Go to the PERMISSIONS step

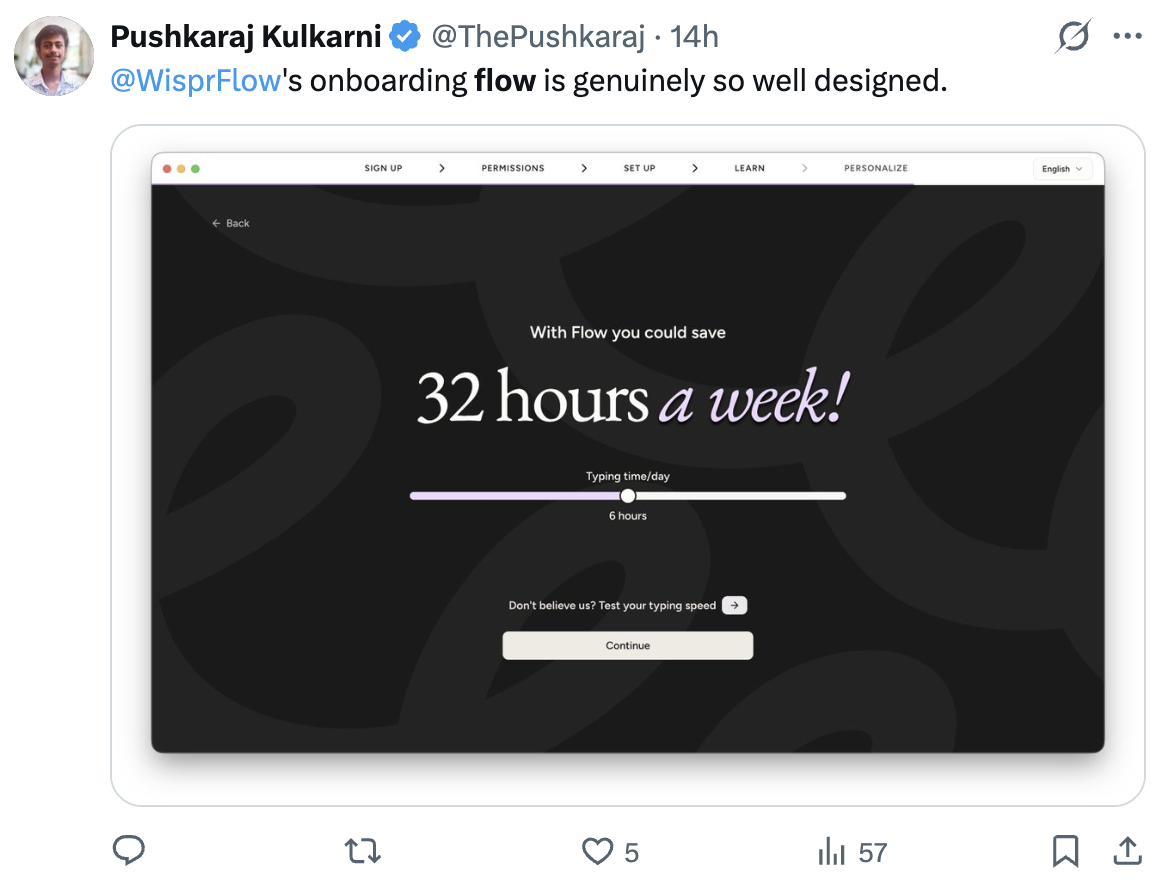tap(512, 168)
